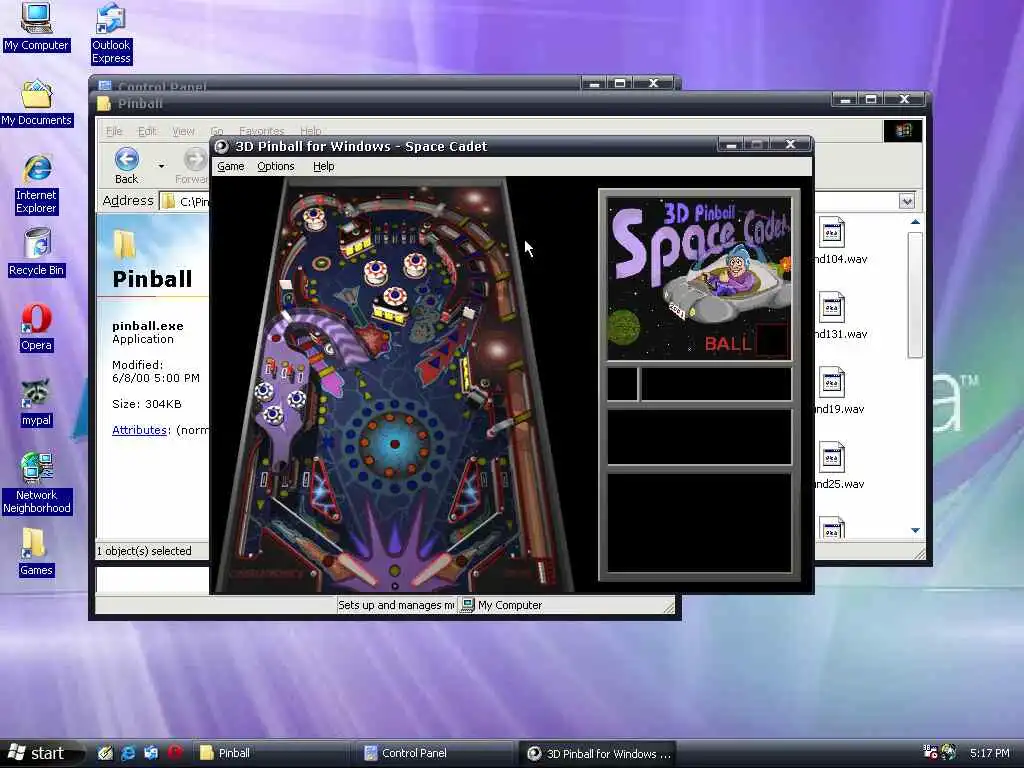1024x768 pixels.
Task: Open My Documents desktop folder
Action: pyautogui.click(x=36, y=103)
